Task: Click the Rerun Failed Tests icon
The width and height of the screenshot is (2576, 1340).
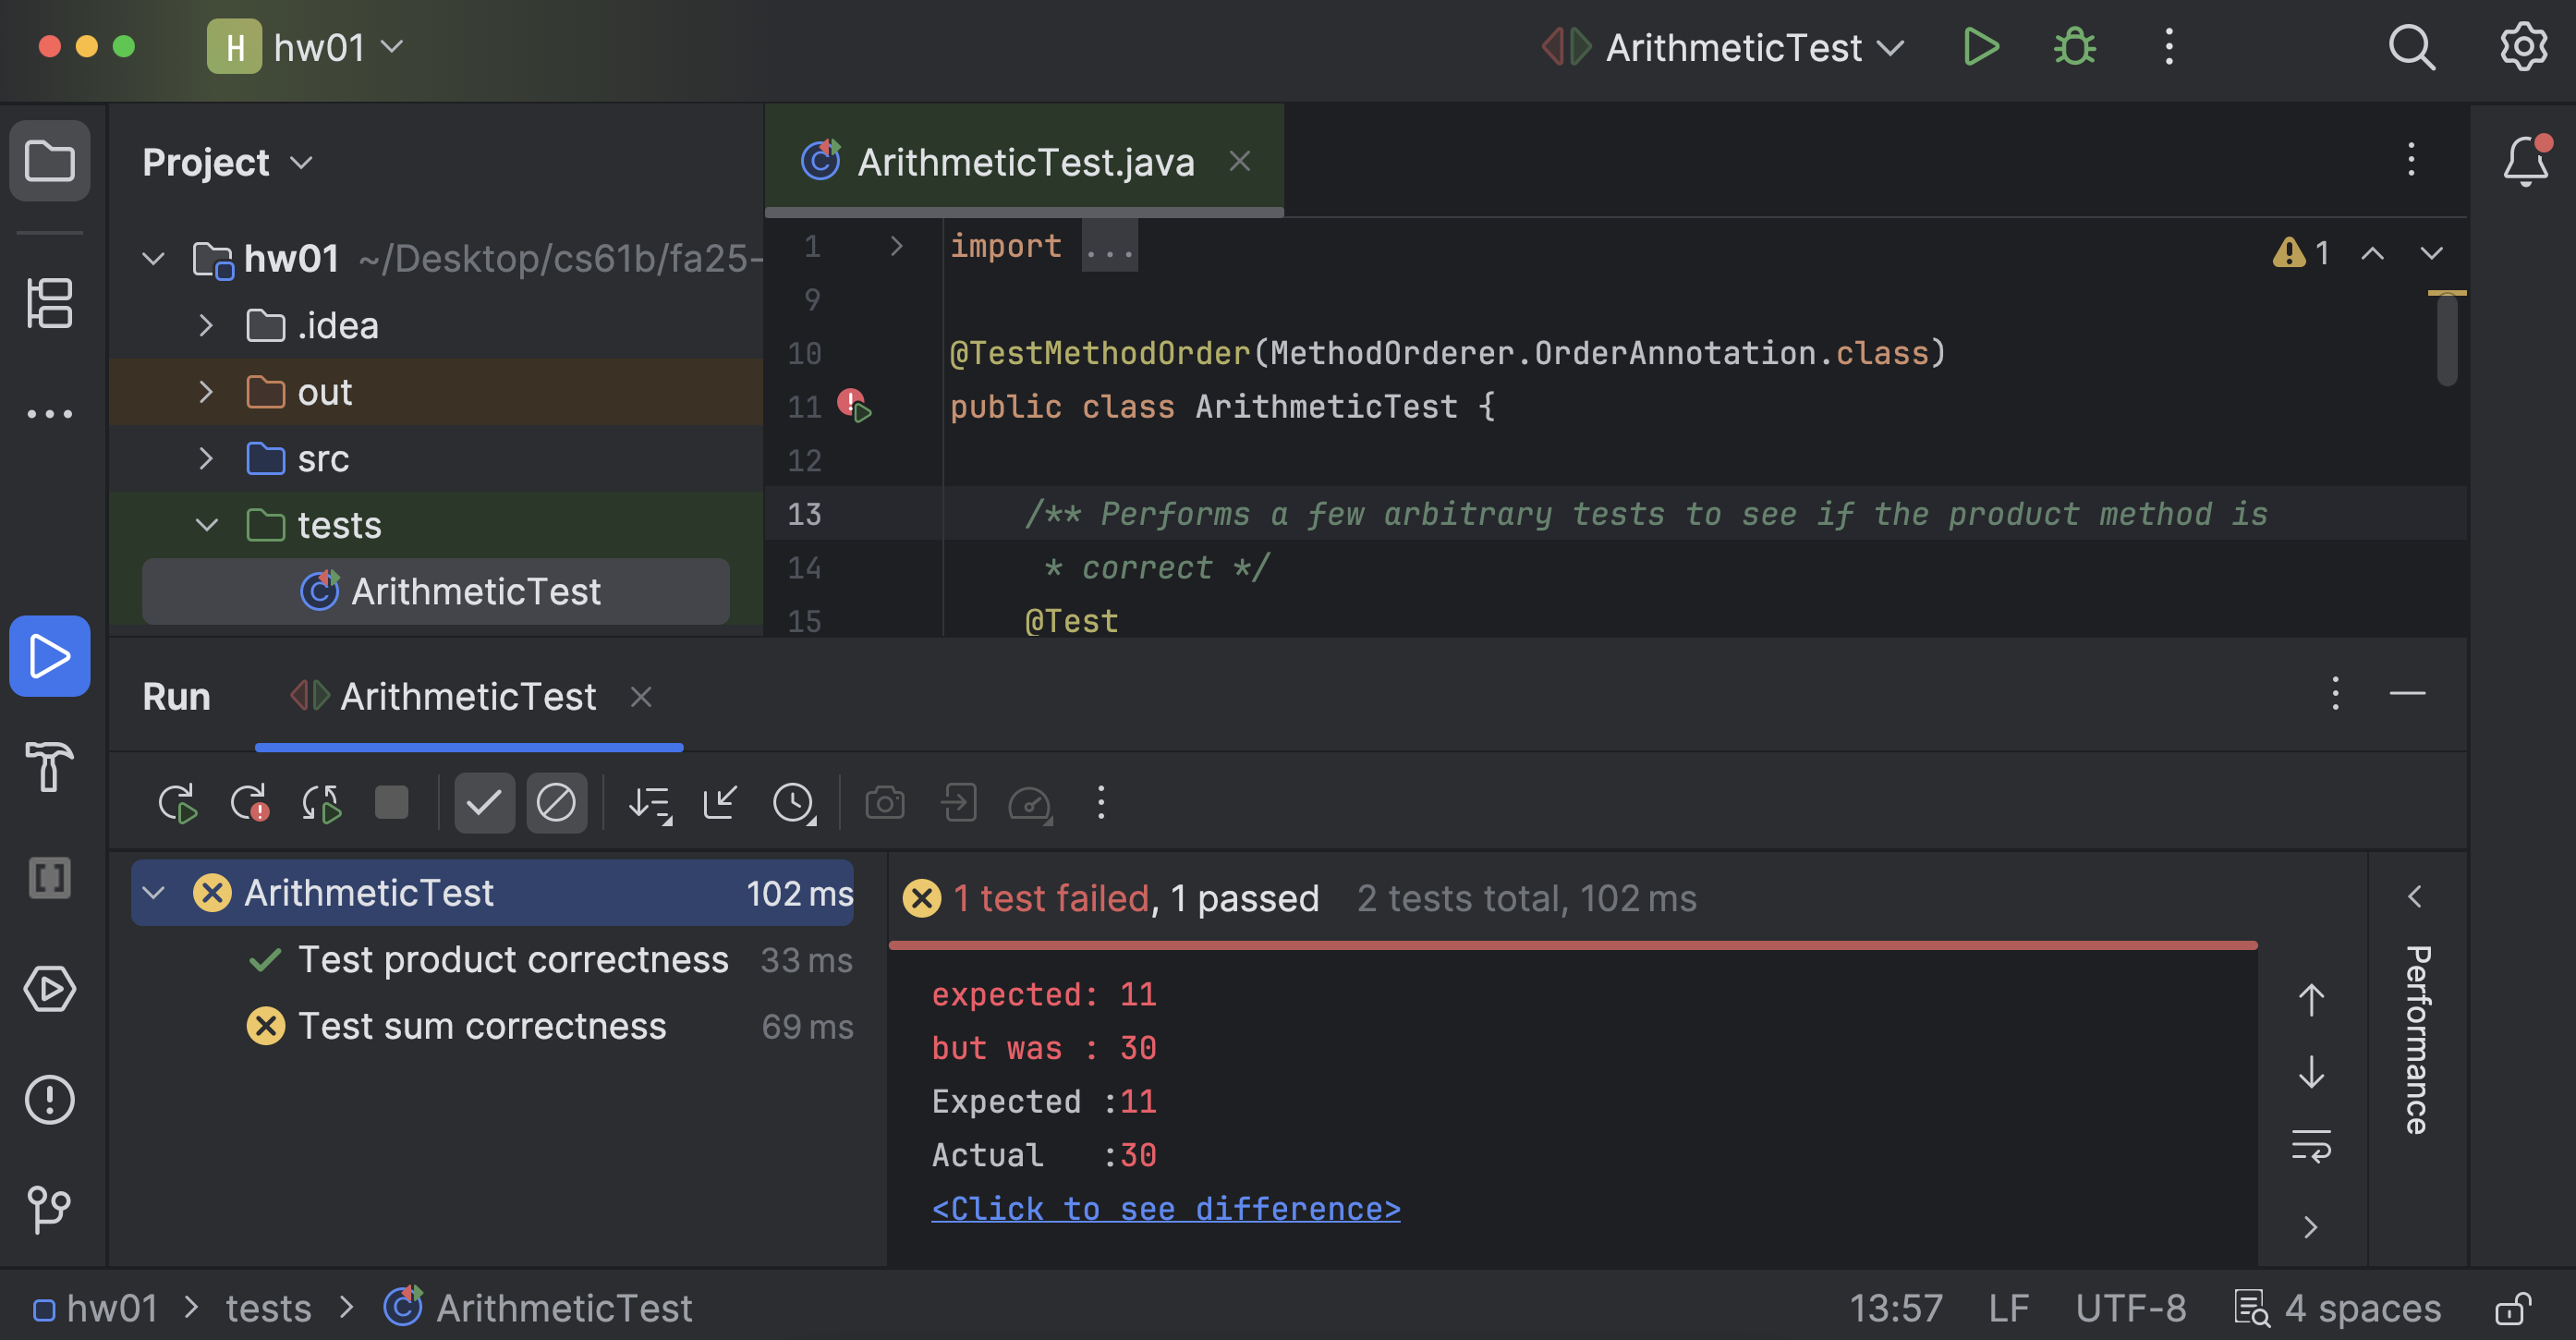Action: tap(249, 803)
